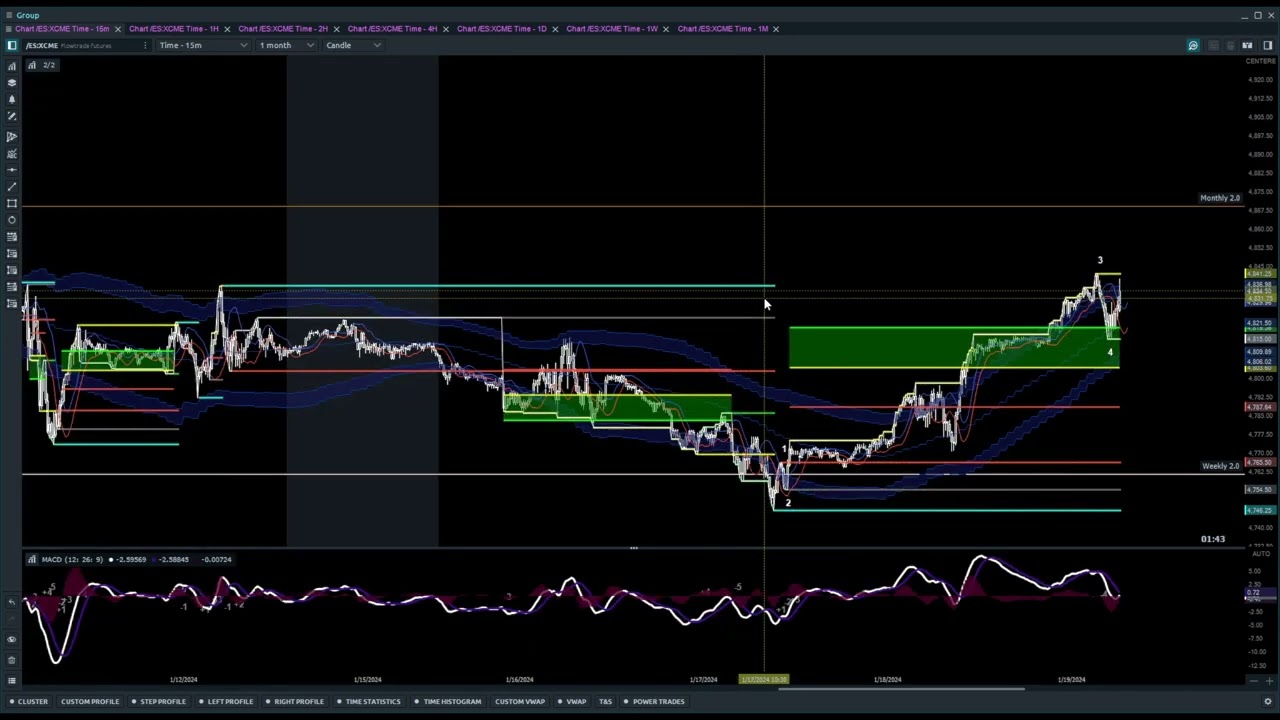Select the trend line drawing tool
This screenshot has width=1280, height=720.
point(12,187)
